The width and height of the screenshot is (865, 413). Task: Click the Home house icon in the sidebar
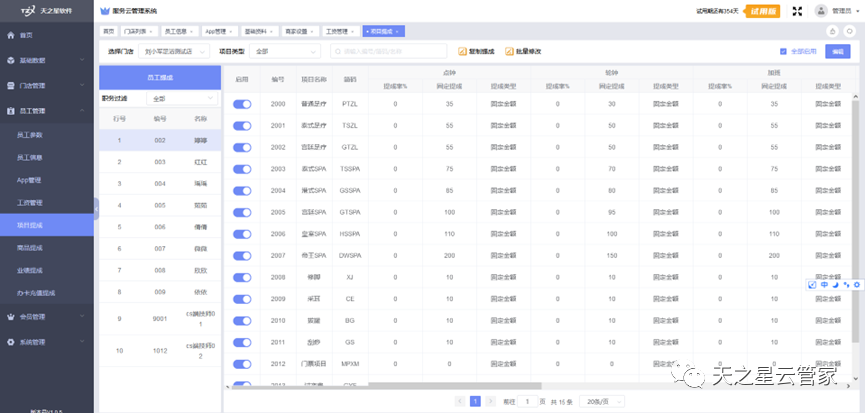pyautogui.click(x=9, y=35)
